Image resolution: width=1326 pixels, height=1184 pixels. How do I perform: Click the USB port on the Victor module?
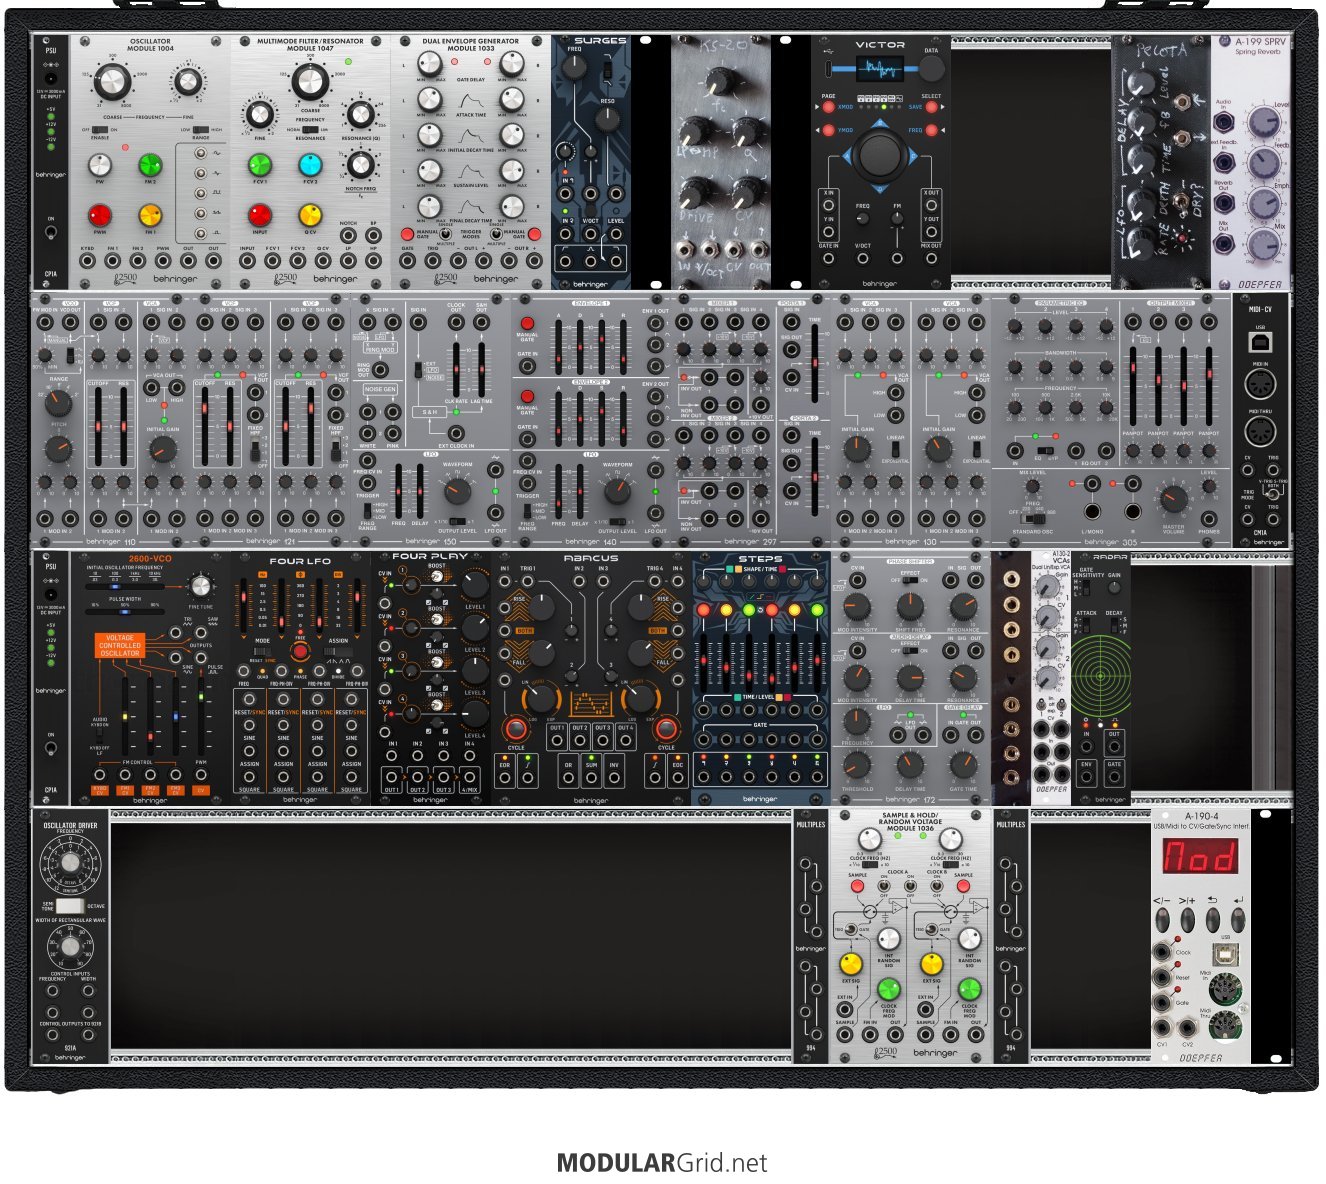click(x=829, y=69)
